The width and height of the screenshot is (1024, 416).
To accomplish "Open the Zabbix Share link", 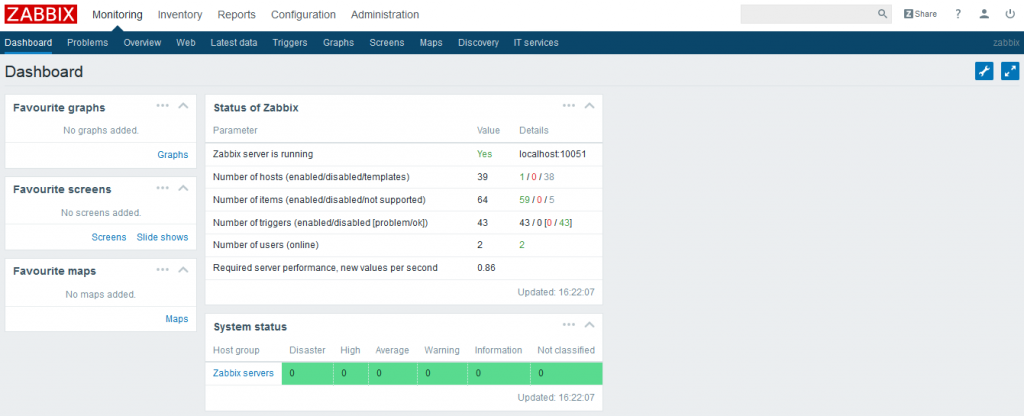I will pos(920,14).
